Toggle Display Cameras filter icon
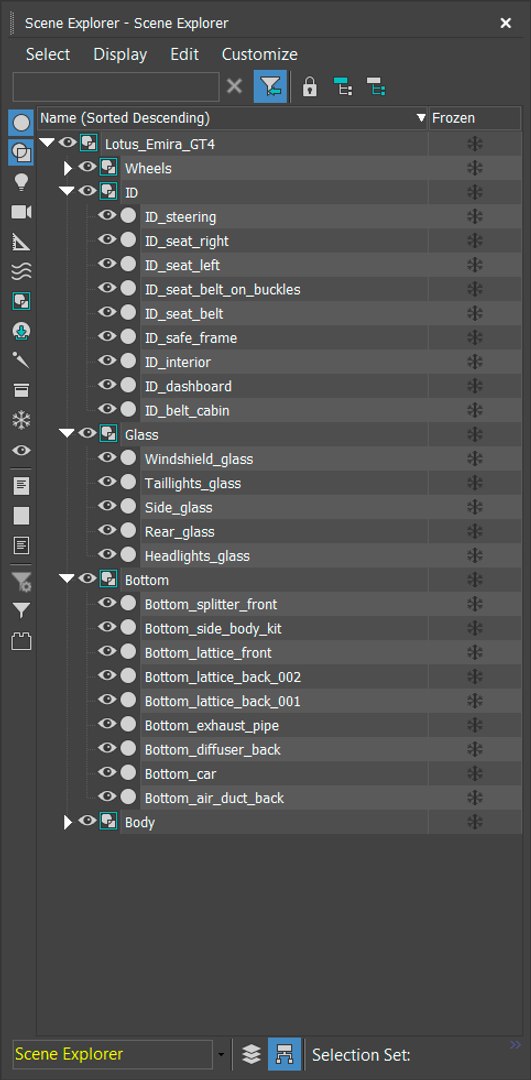Image resolution: width=531 pixels, height=1080 pixels. (21, 212)
